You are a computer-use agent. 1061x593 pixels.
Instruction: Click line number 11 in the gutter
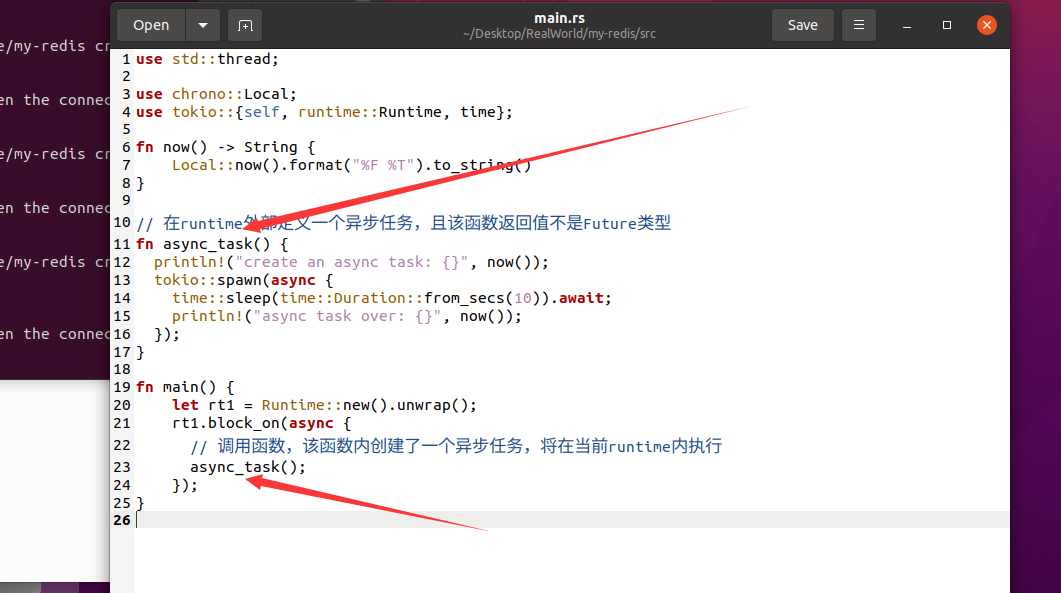coord(122,244)
